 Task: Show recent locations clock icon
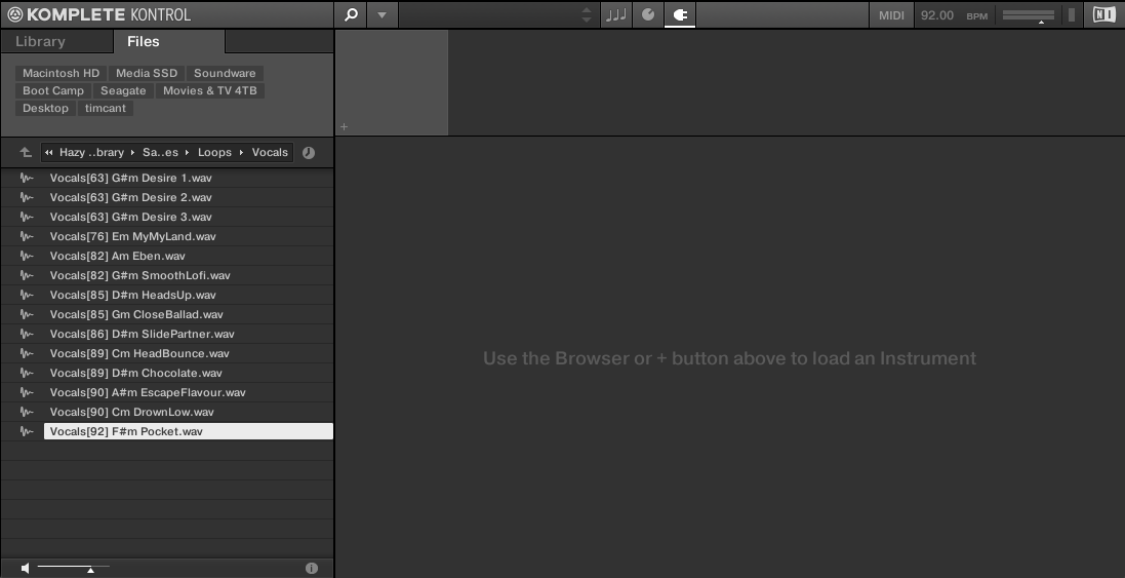(308, 153)
